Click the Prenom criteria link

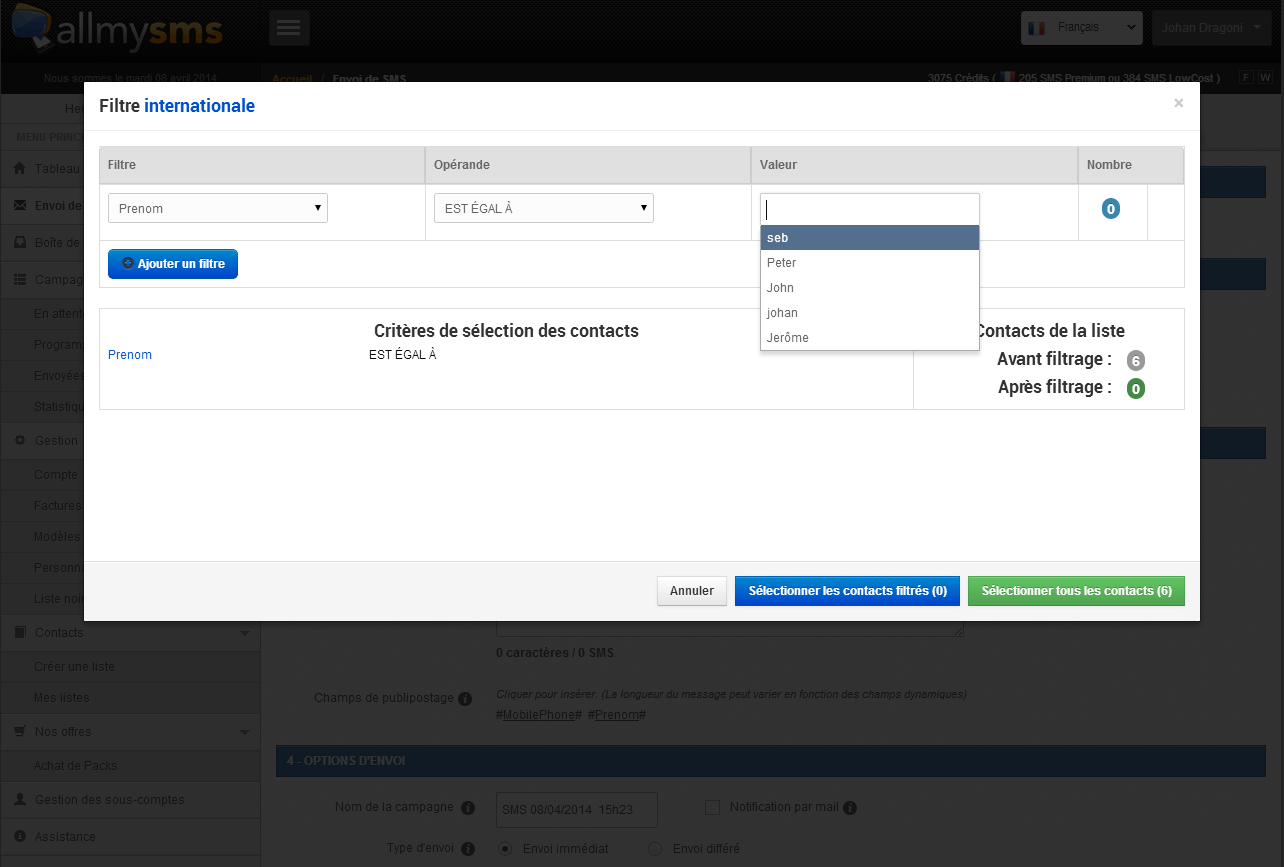pyautogui.click(x=130, y=355)
